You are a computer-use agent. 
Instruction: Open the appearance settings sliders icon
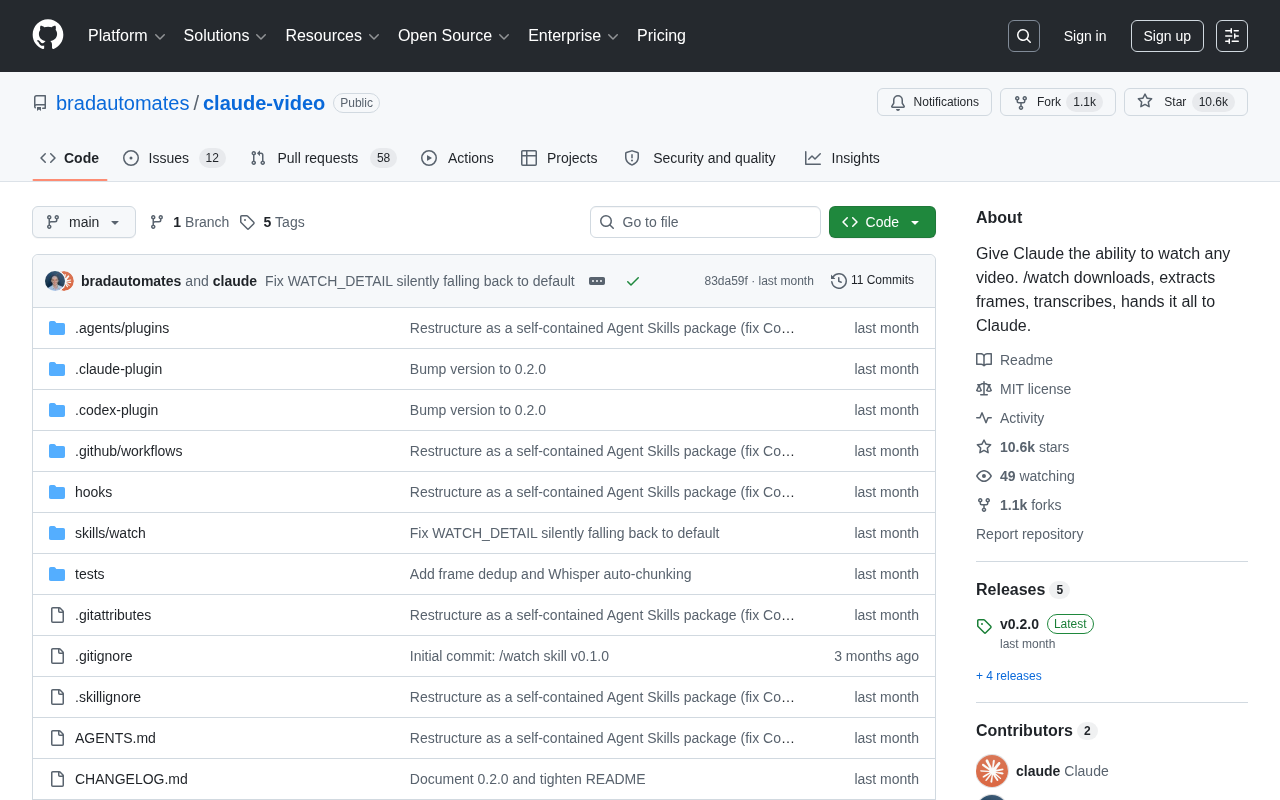pos(1232,36)
